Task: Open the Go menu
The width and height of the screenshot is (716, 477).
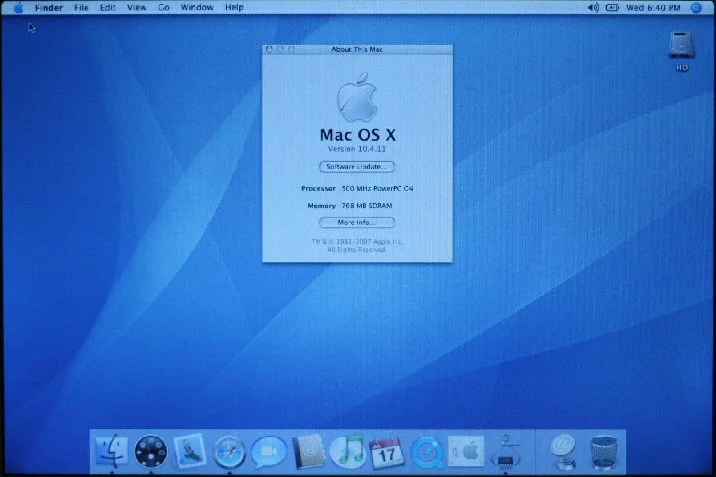Action: tap(163, 8)
